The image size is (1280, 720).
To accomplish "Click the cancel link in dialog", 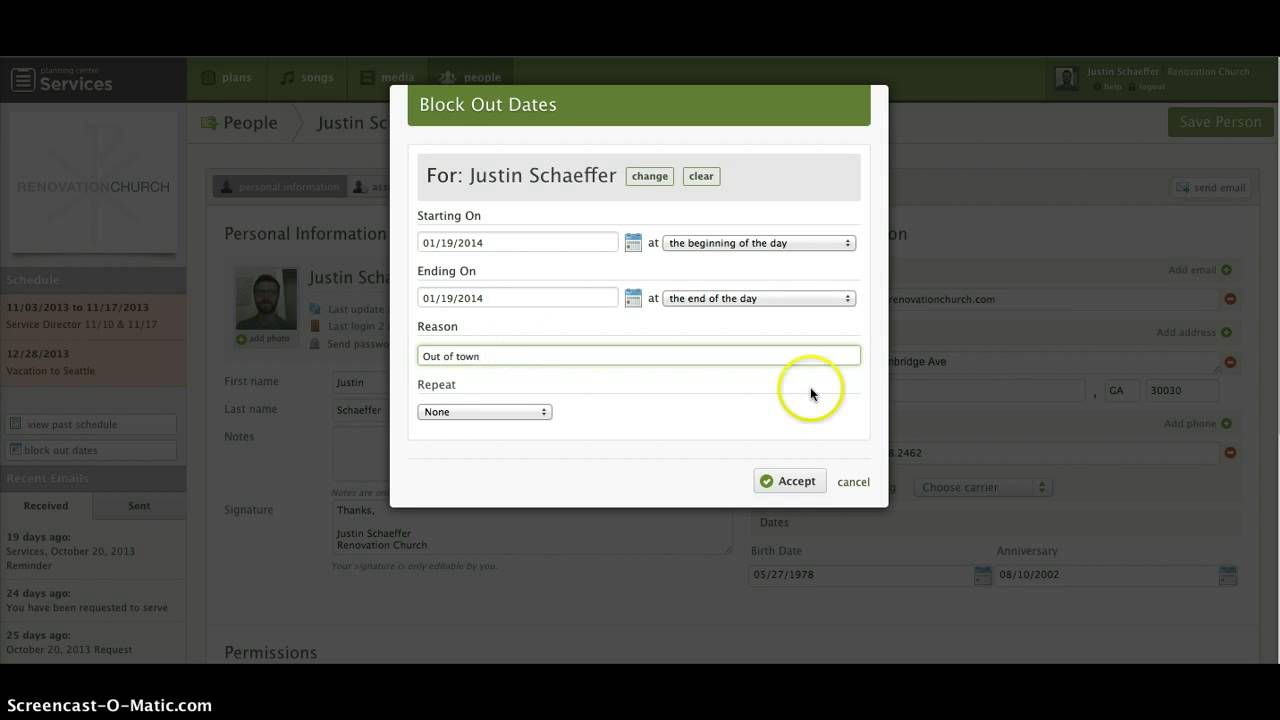I will [853, 482].
